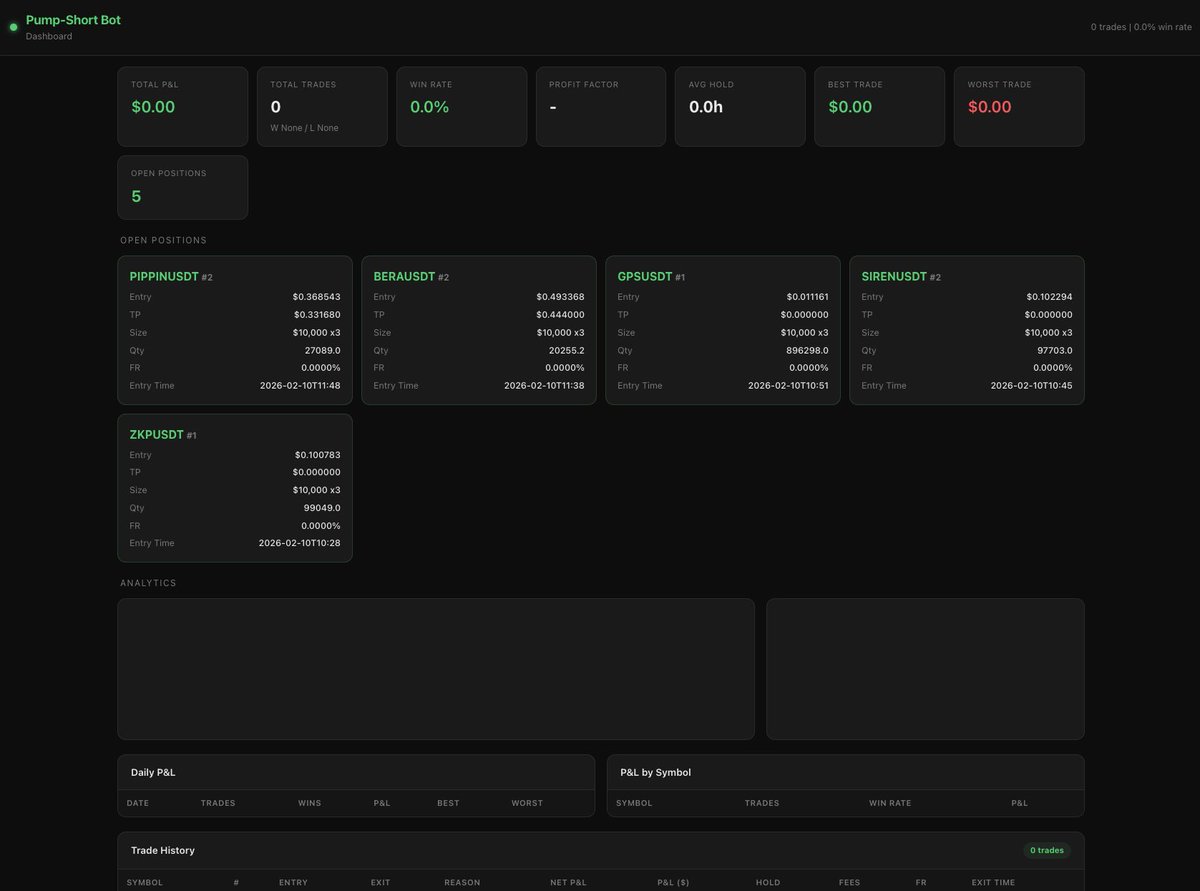Select the right Analytics chart panel
Image resolution: width=1200 pixels, height=891 pixels.
pyautogui.click(x=924, y=668)
